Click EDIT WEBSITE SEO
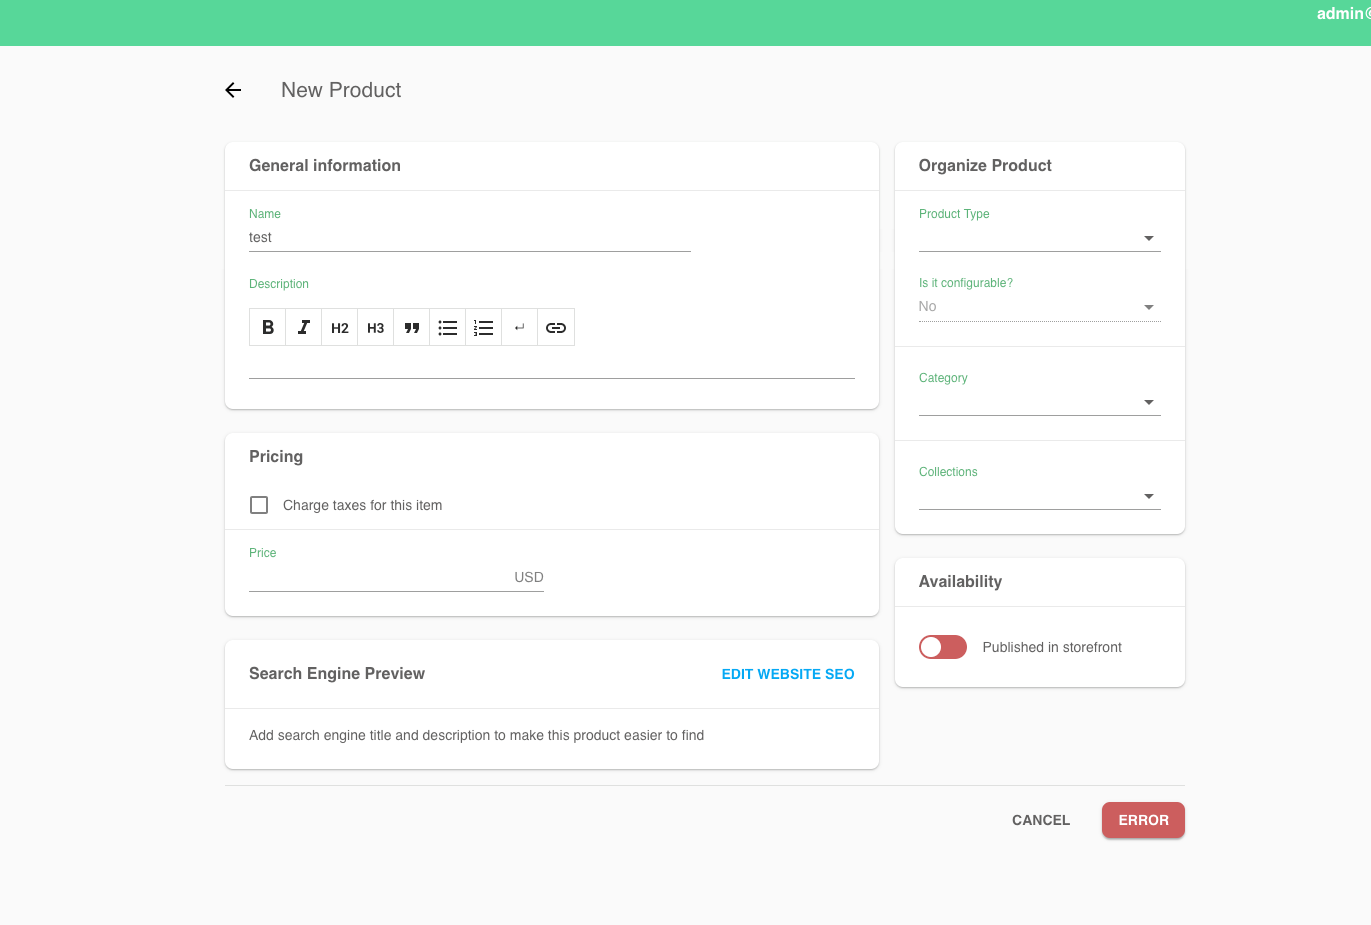The width and height of the screenshot is (1371, 925). (788, 674)
